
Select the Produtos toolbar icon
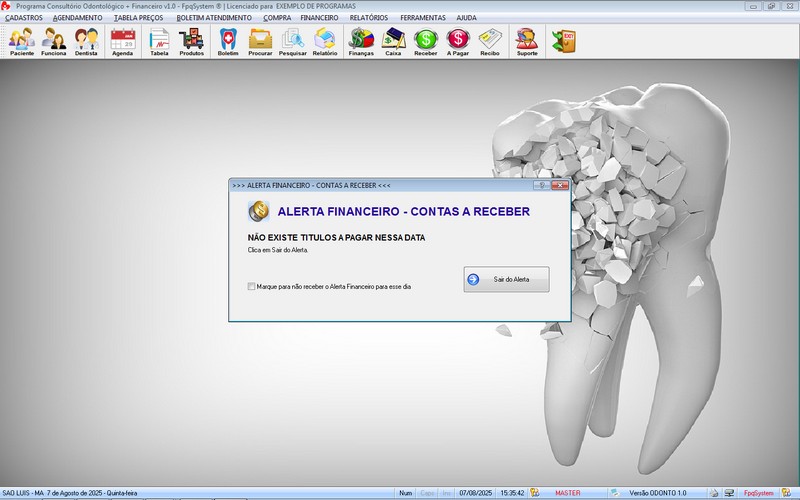[191, 42]
